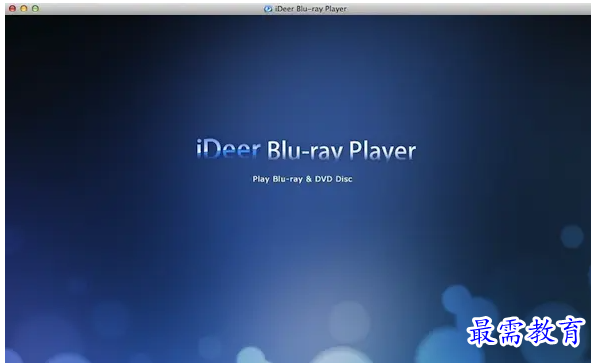Viewport: 591px width, 363px height.
Task: Maximize the window with the green button
Action: click(35, 8)
